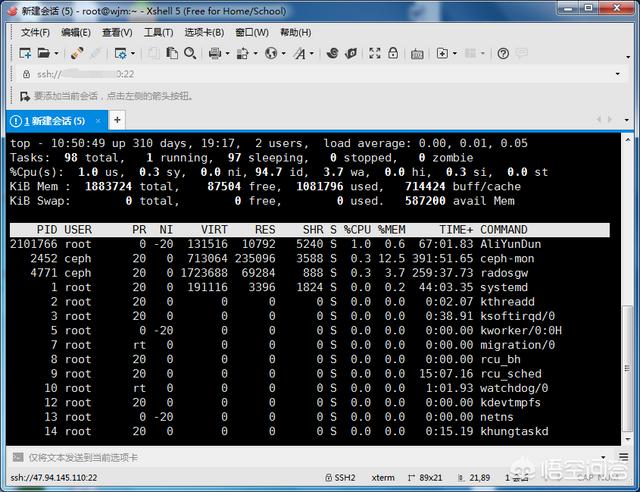This screenshot has width=640, height=492.
Task: Click the keyboard mapping icon
Action: 417,53
